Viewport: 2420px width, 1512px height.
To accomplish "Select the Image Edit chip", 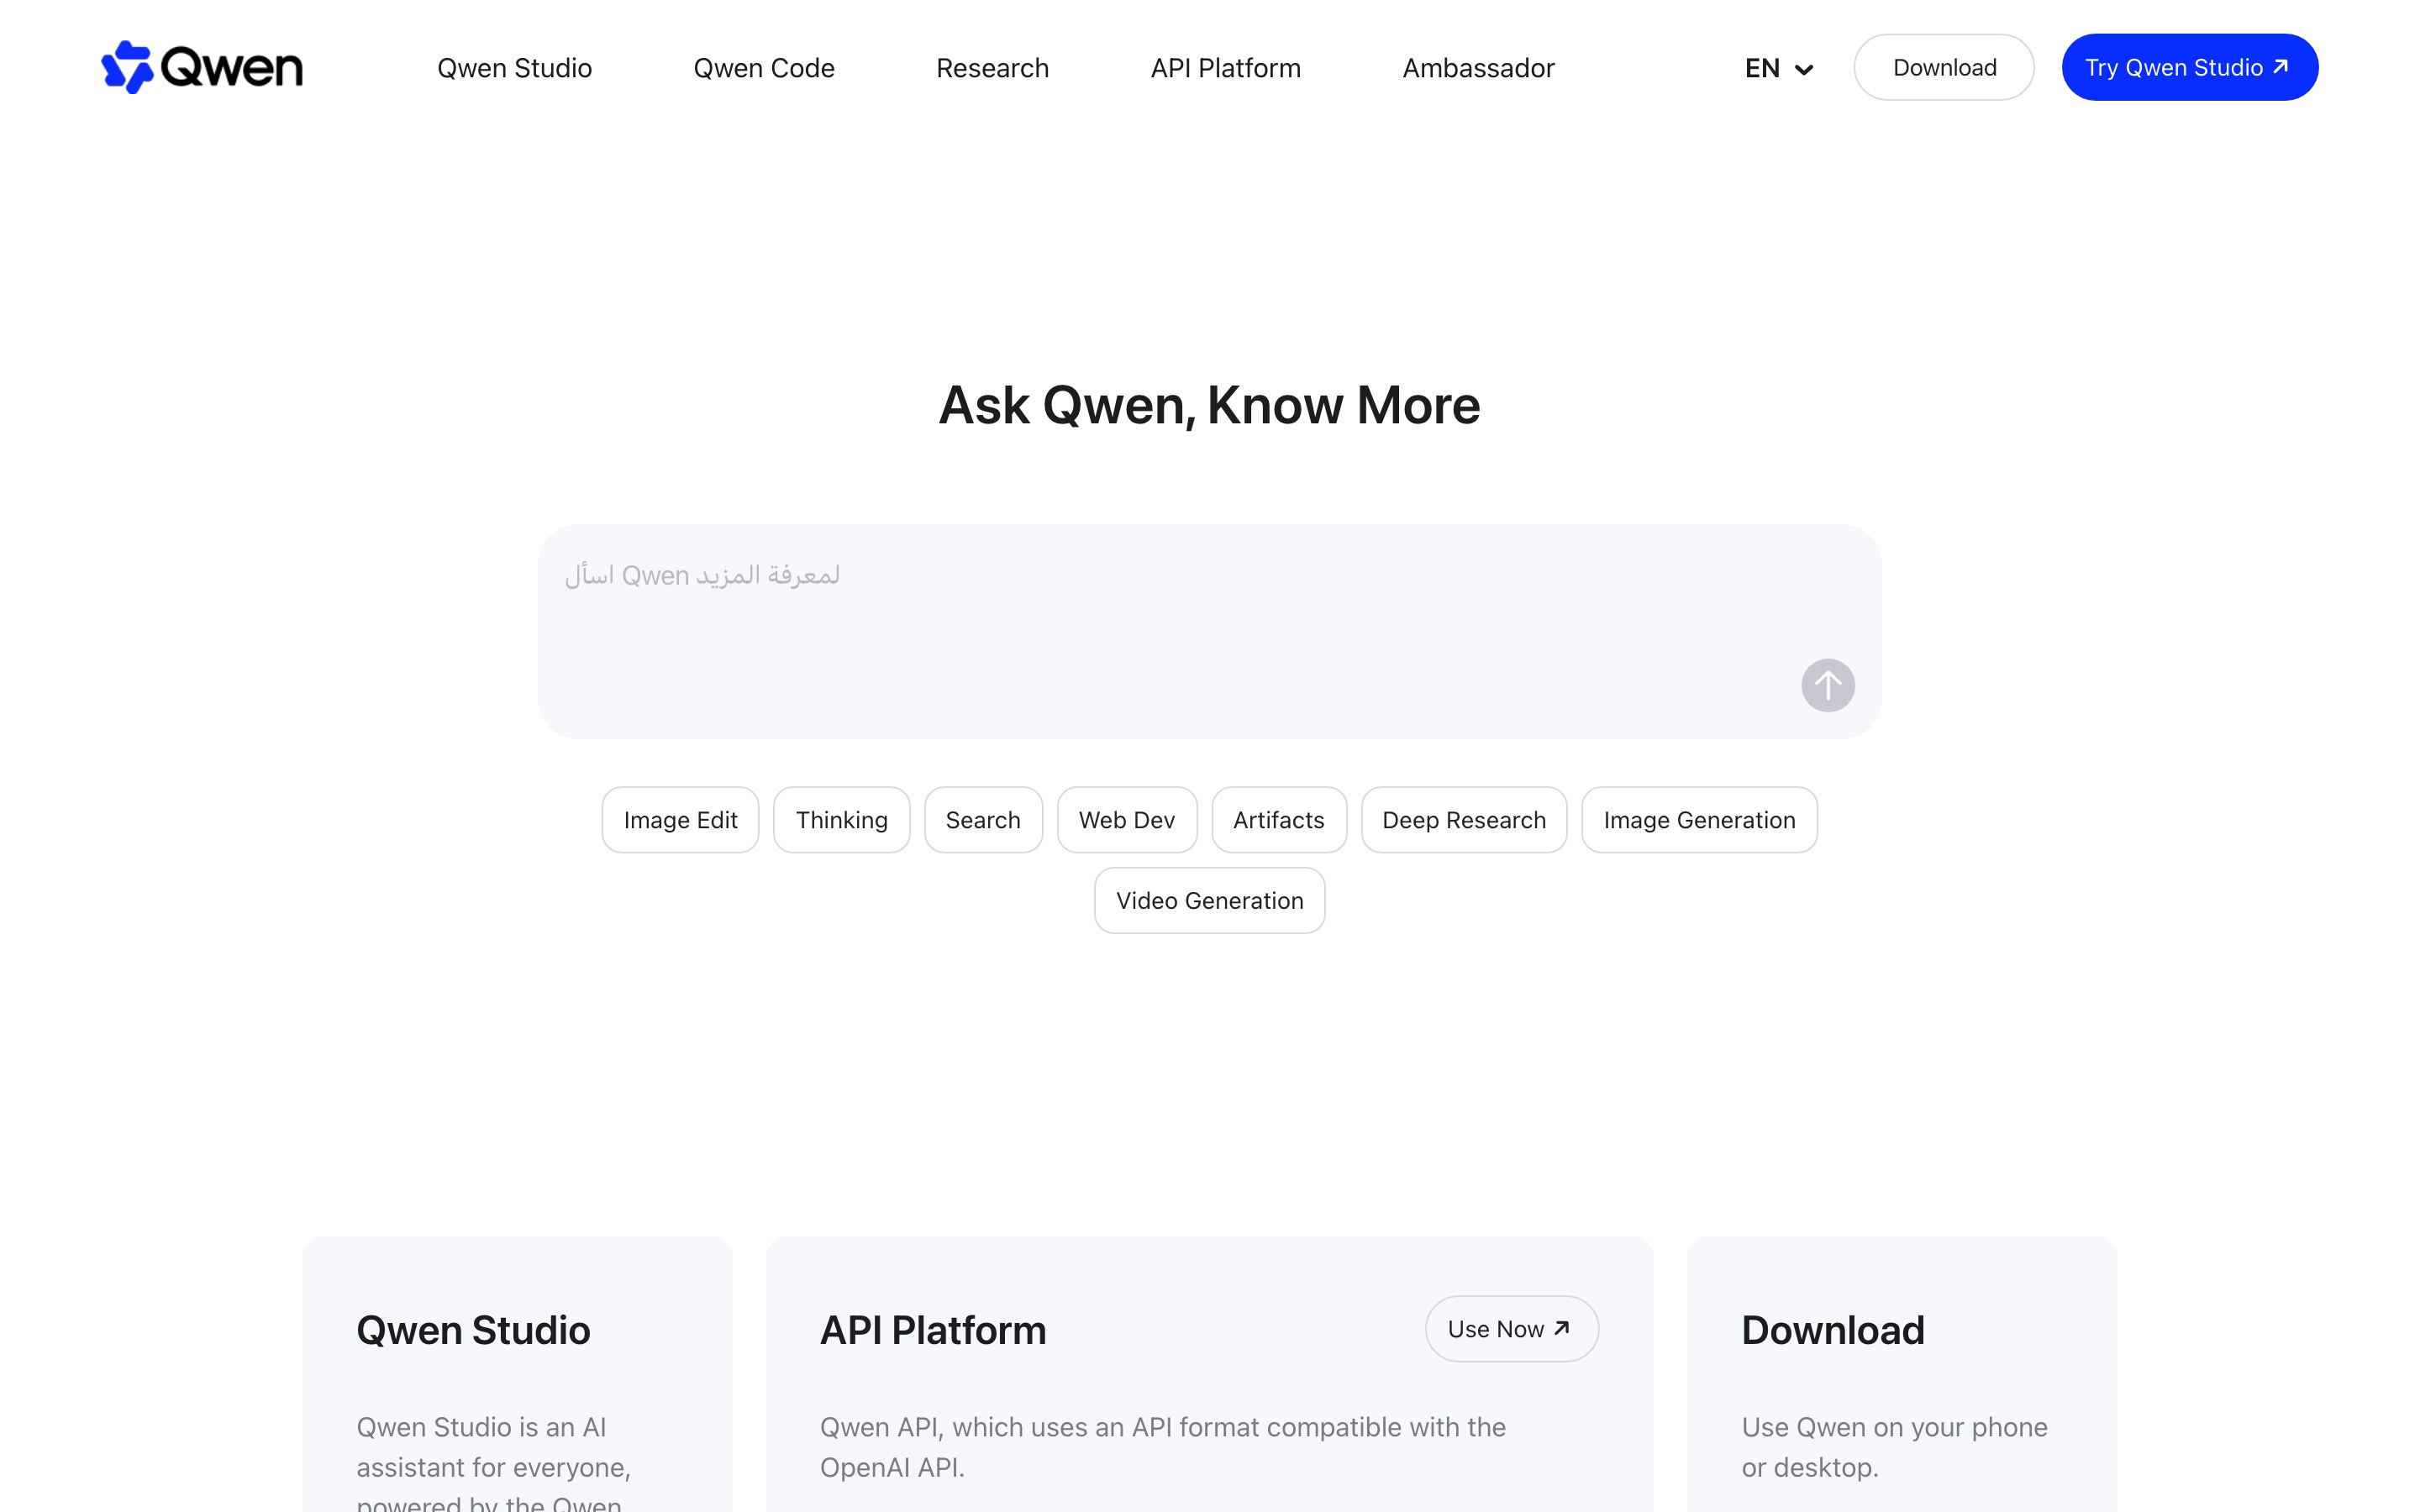I will (x=680, y=819).
